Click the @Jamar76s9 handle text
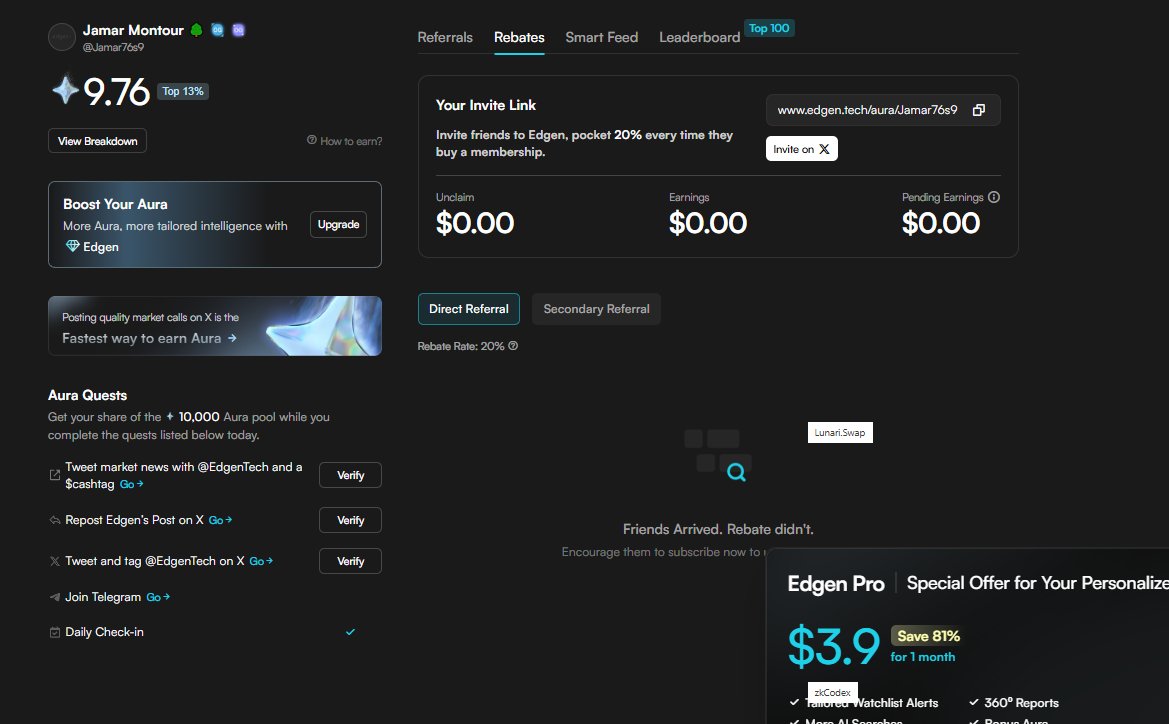1169x724 pixels. (113, 47)
